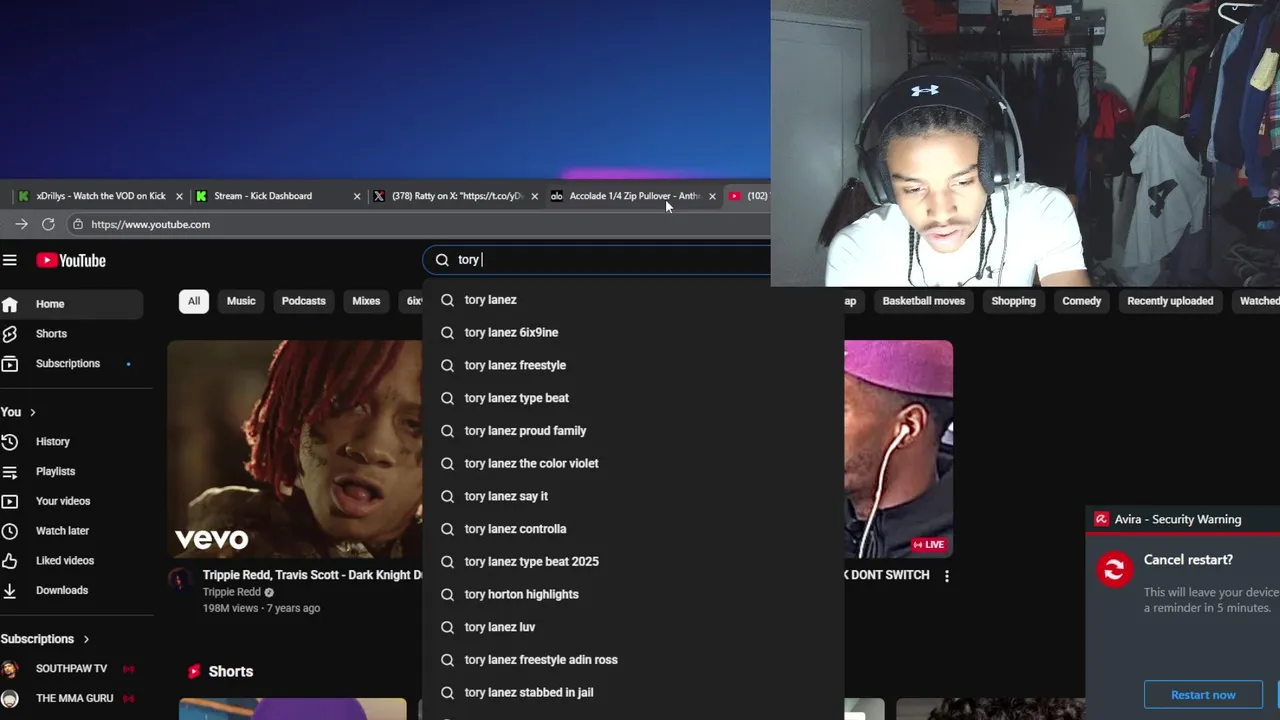
Task: Choose 'tory lanez stabbed in jail' suggestion
Action: tap(633, 692)
